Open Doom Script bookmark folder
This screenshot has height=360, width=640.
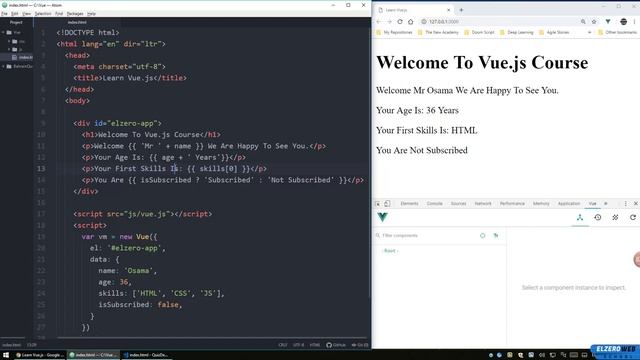click(479, 32)
